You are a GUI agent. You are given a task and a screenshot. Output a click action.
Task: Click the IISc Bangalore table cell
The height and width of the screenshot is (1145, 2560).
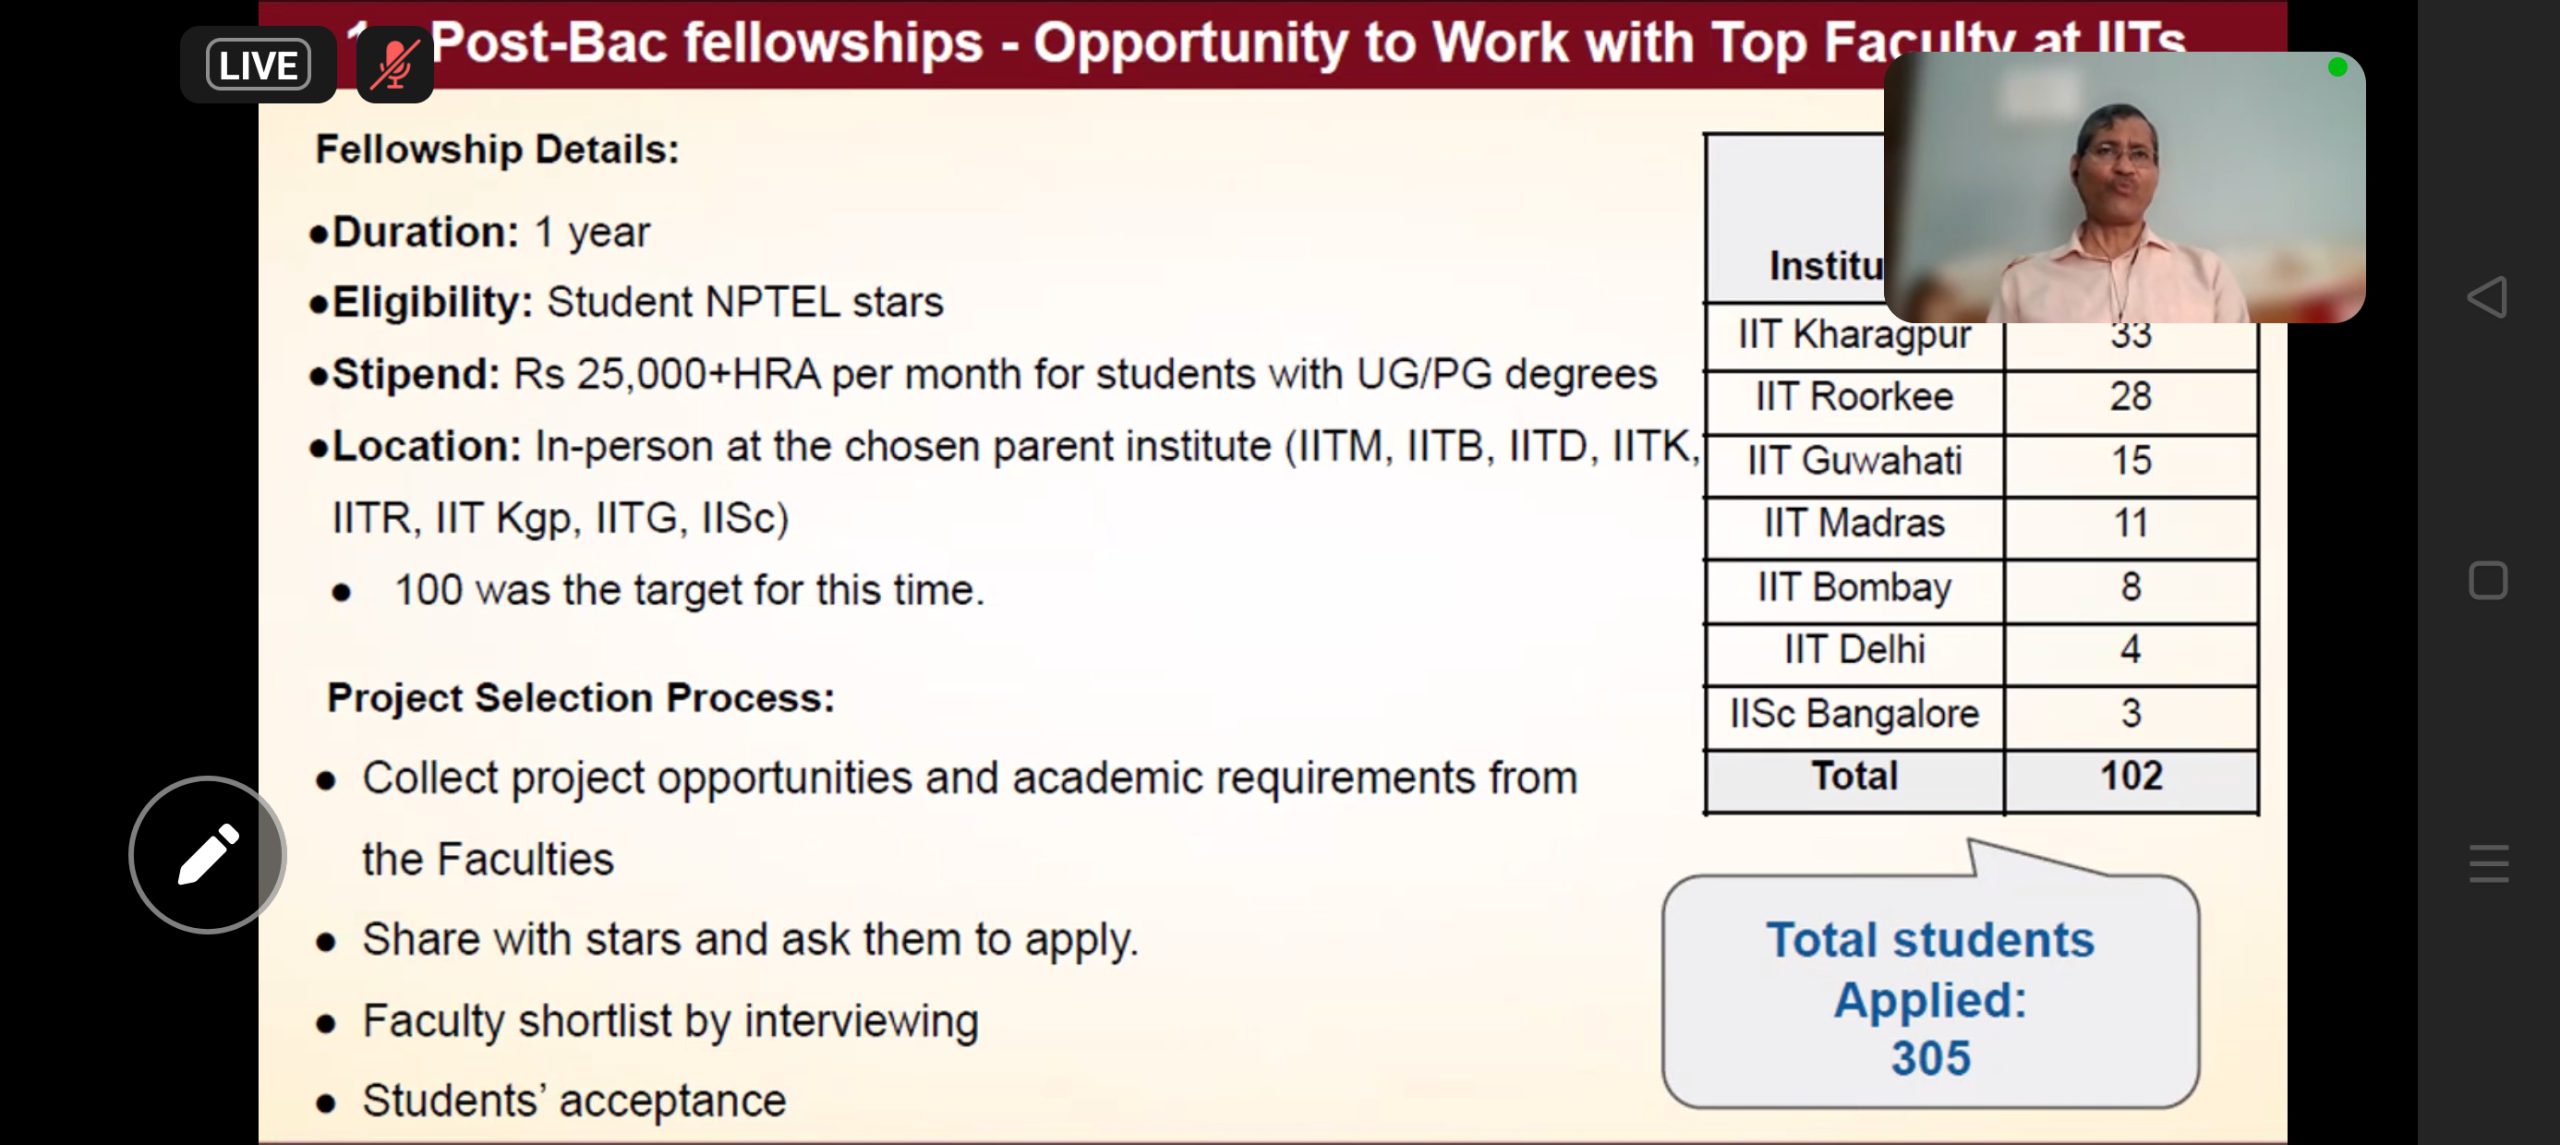pos(1854,715)
